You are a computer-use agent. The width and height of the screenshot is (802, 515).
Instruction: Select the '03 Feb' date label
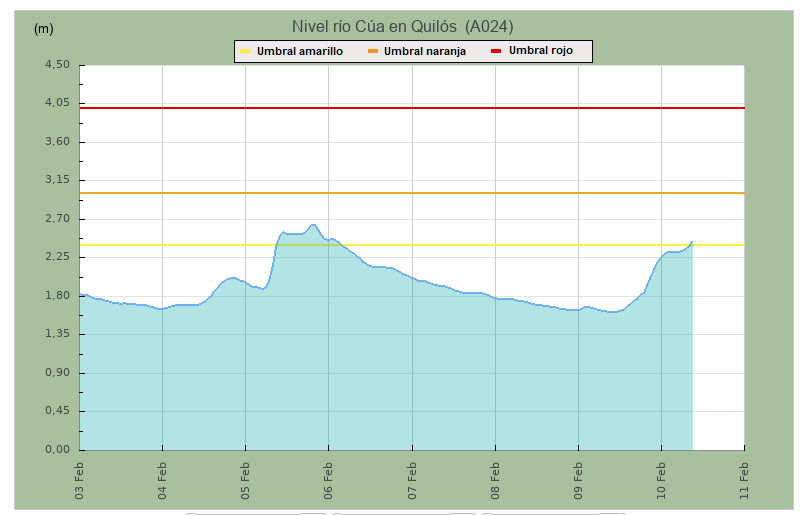coord(80,478)
